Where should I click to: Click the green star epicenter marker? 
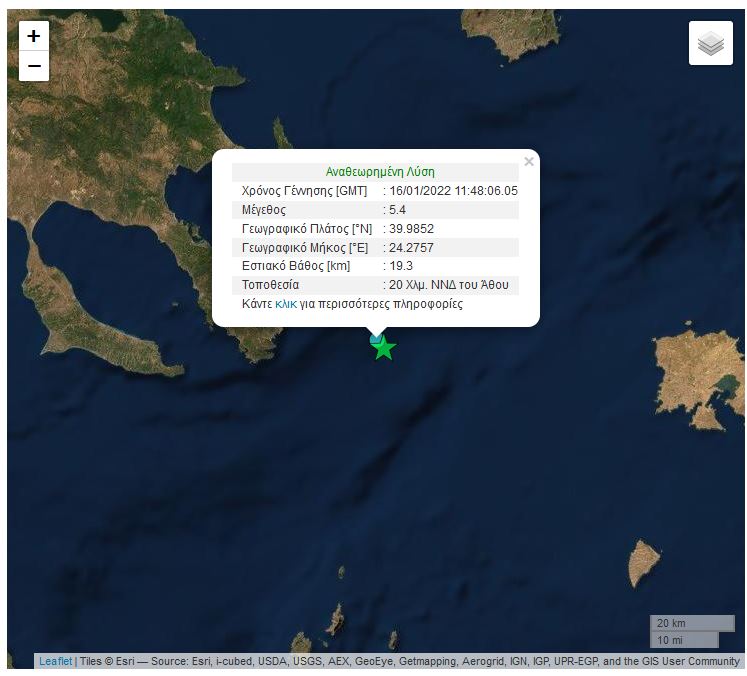tap(384, 348)
